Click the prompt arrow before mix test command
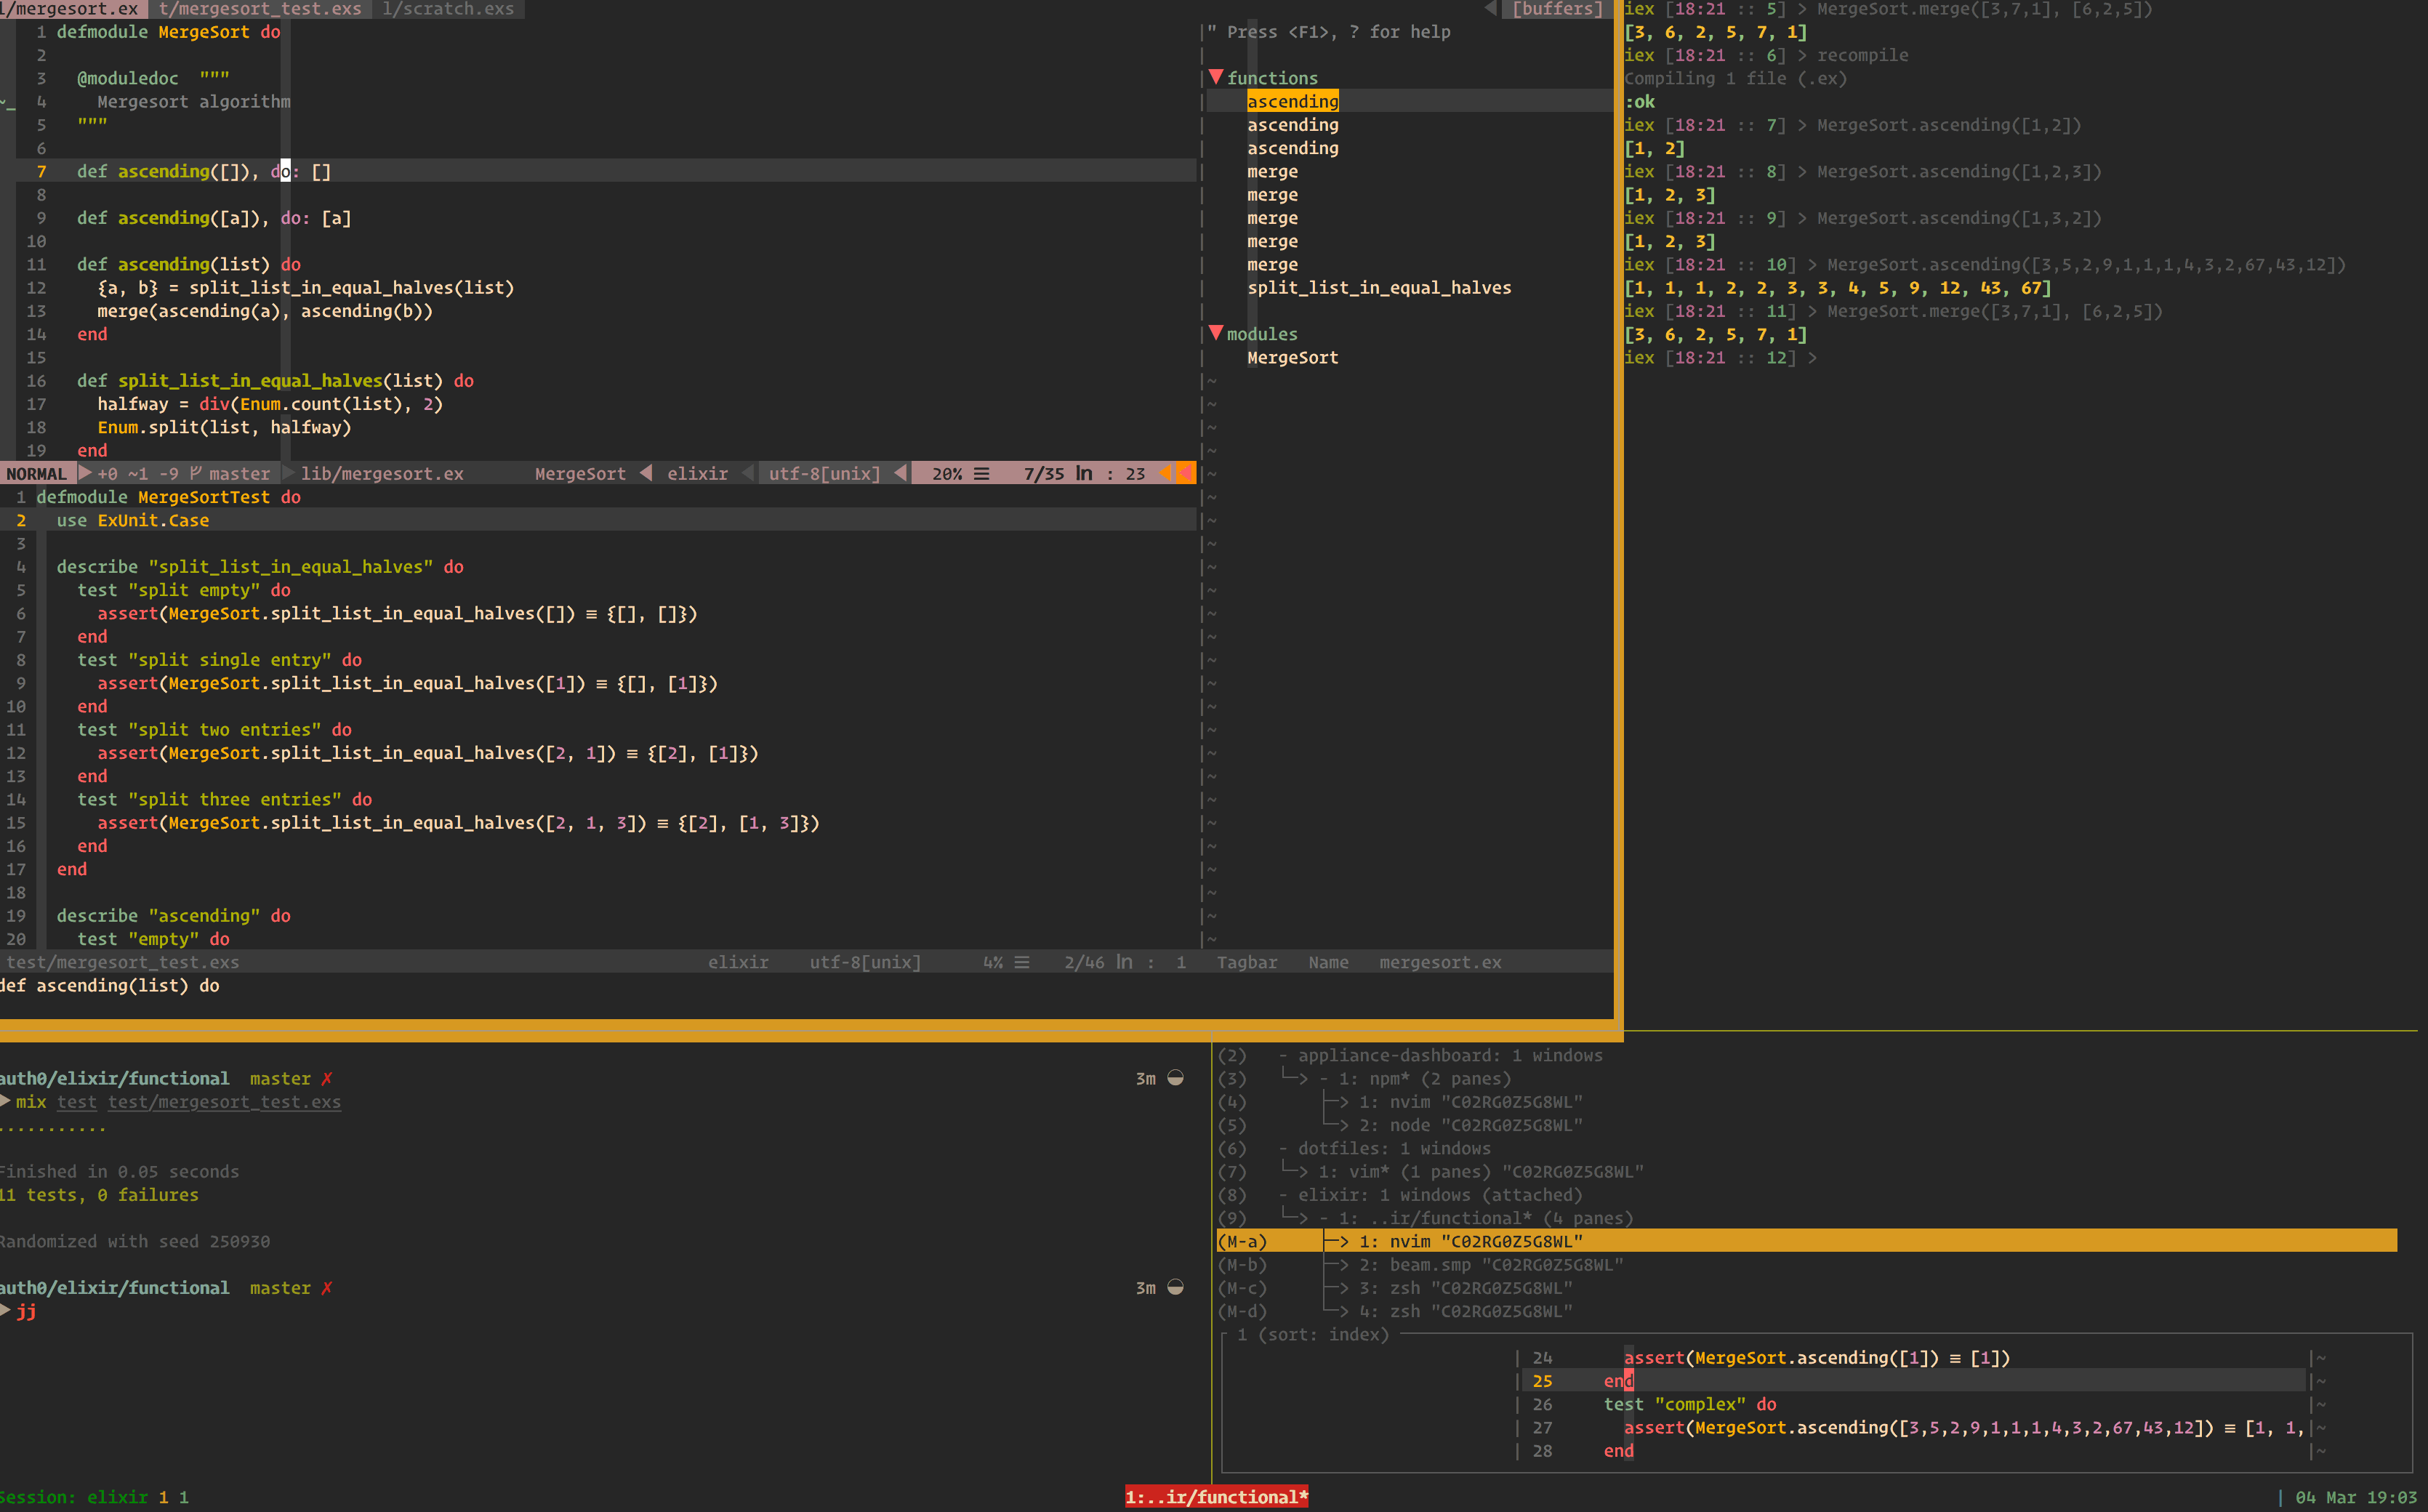 click(x=6, y=1101)
